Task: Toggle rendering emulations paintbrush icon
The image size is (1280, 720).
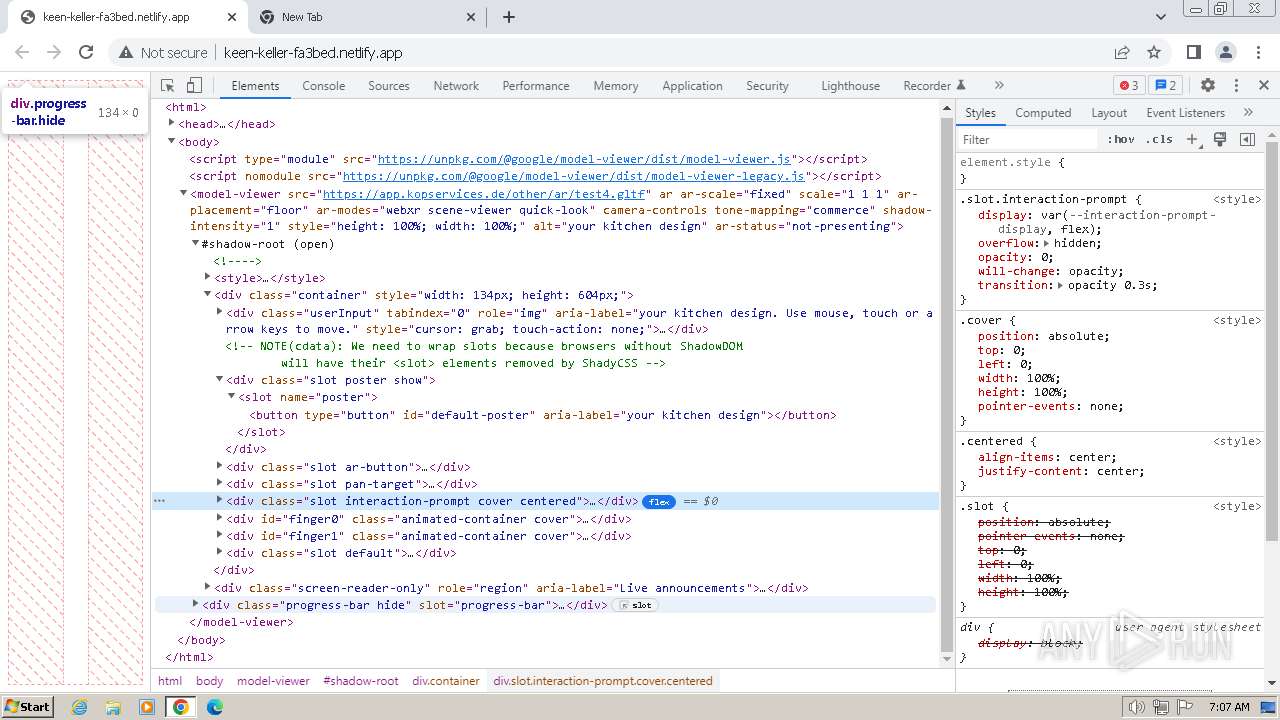Action: point(1220,139)
